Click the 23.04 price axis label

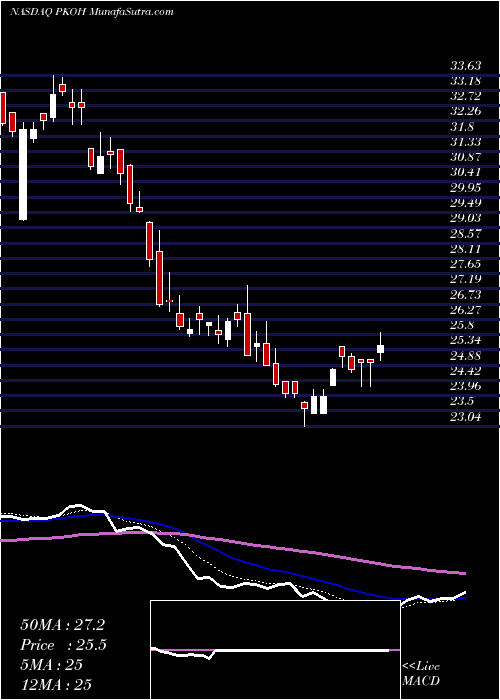(466, 417)
